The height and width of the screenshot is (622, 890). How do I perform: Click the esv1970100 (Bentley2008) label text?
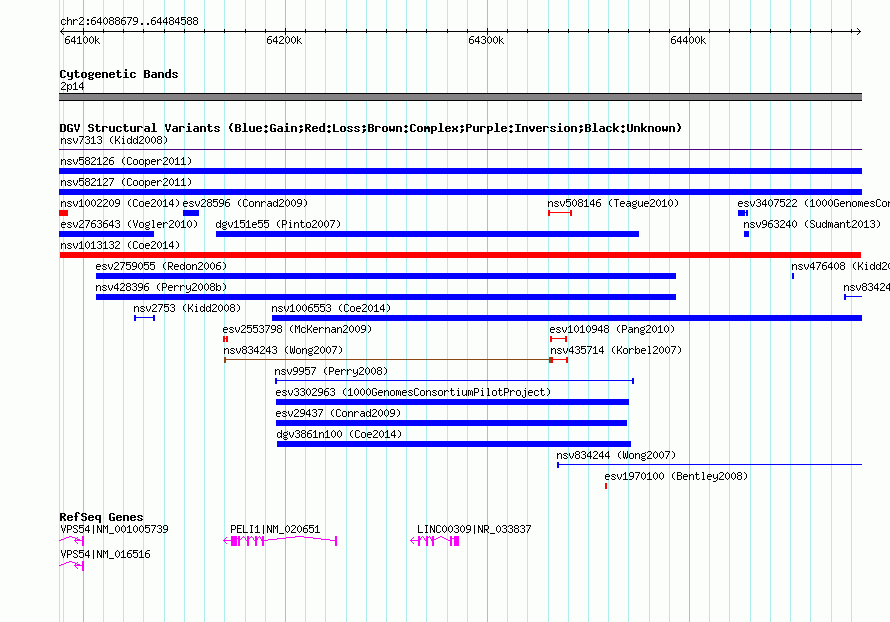coord(676,476)
